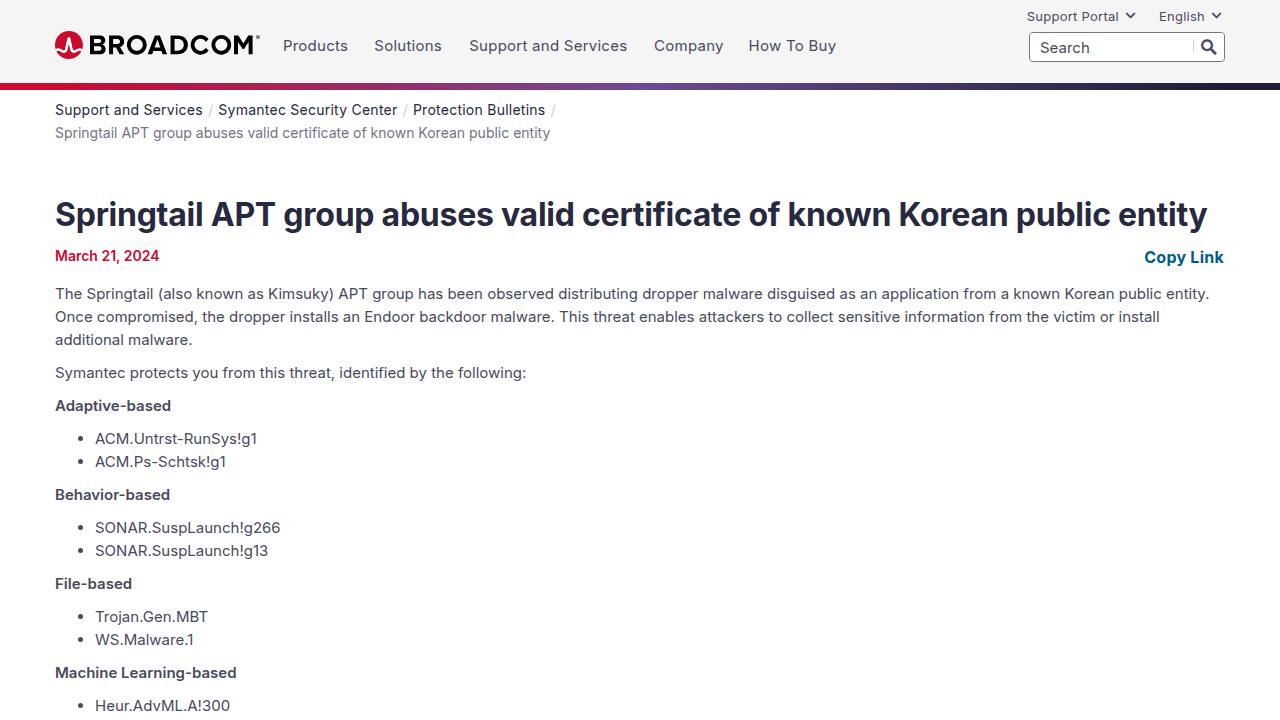
Task: Expand the Support Portal dropdown
Action: point(1081,16)
